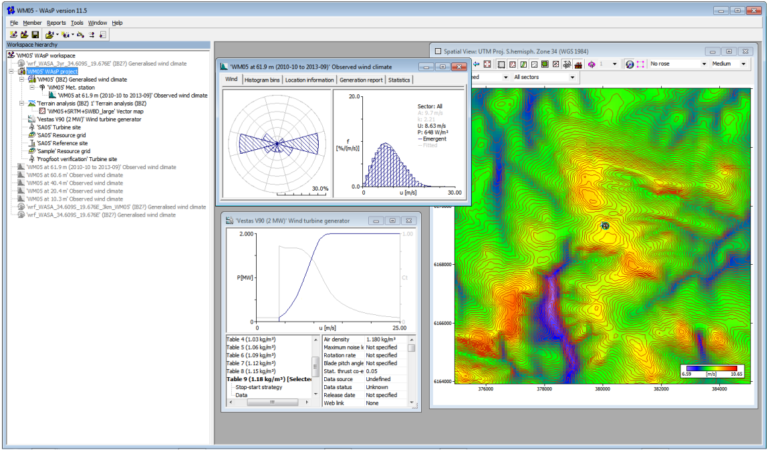Select the Wind tab in observed wind climate
The height and width of the screenshot is (450, 768).
231,79
